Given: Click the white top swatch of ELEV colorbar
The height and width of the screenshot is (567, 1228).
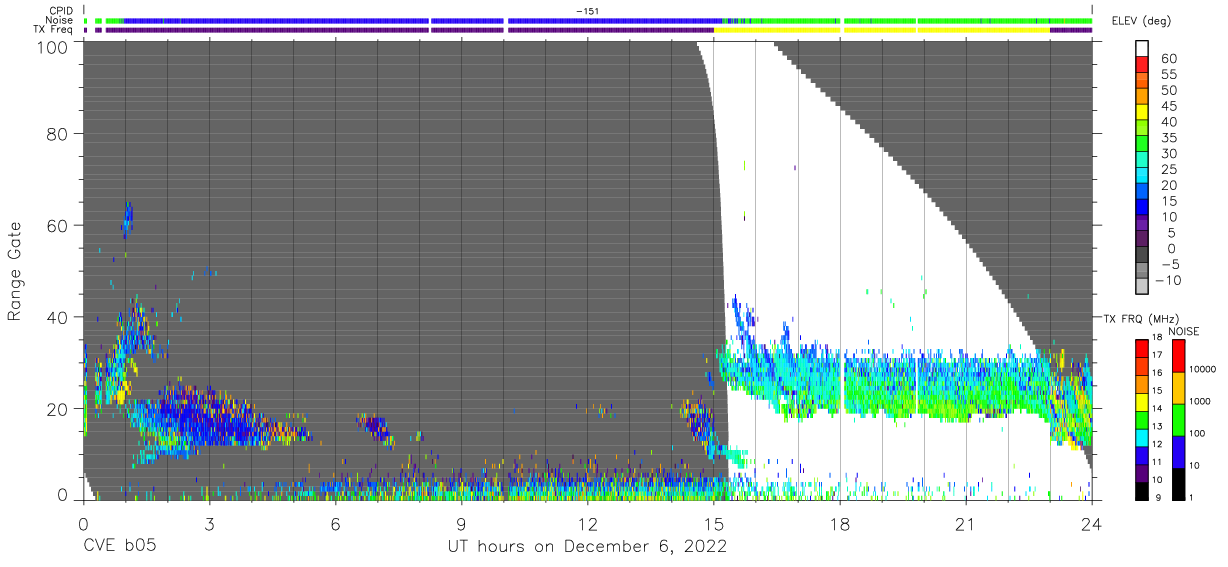Looking at the screenshot, I should [1141, 48].
